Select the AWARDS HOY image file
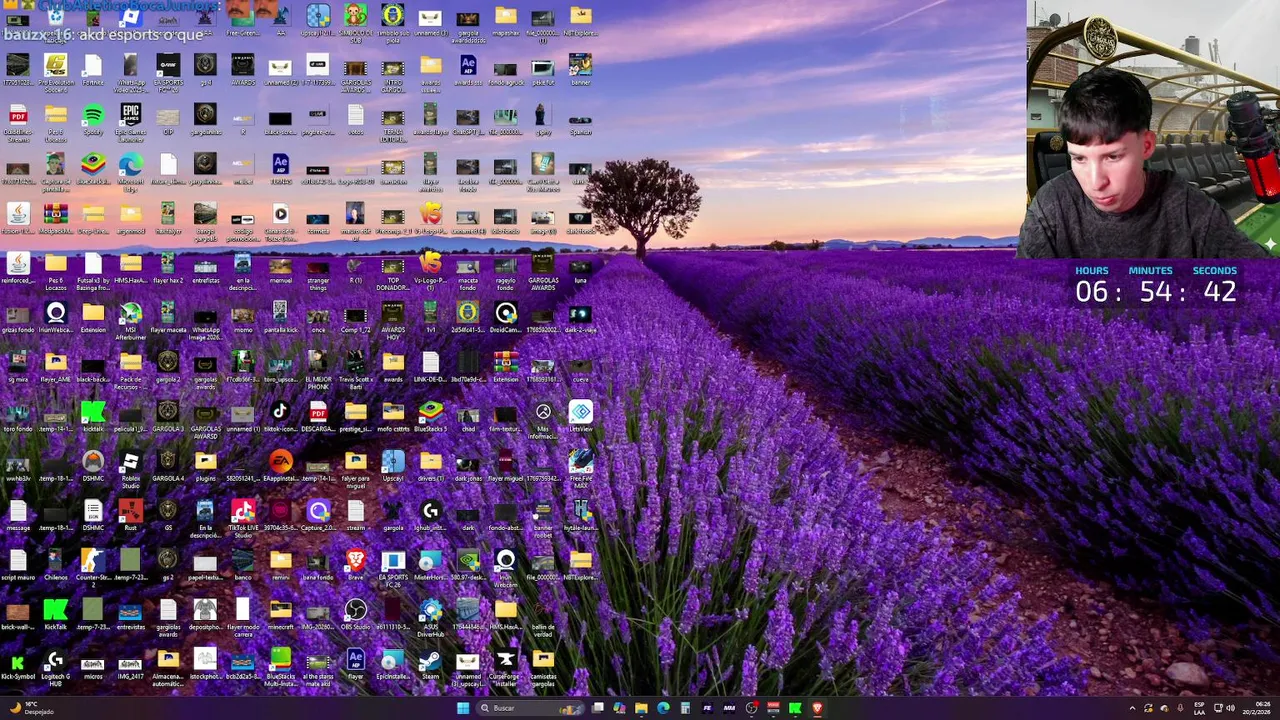 coord(393,319)
